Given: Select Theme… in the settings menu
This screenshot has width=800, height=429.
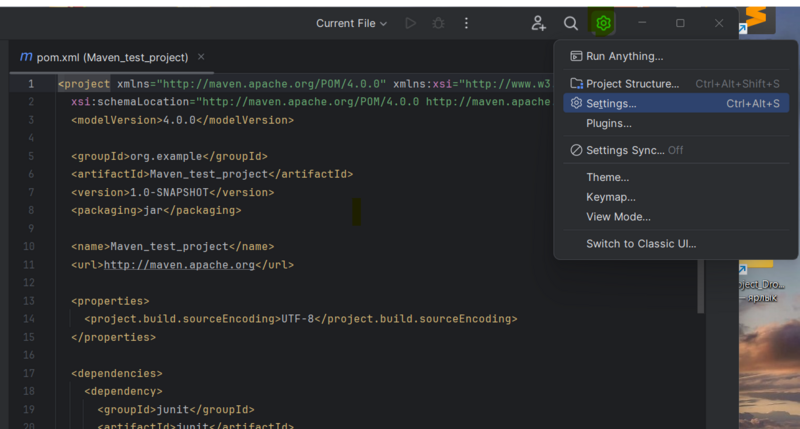Looking at the screenshot, I should [676, 178].
